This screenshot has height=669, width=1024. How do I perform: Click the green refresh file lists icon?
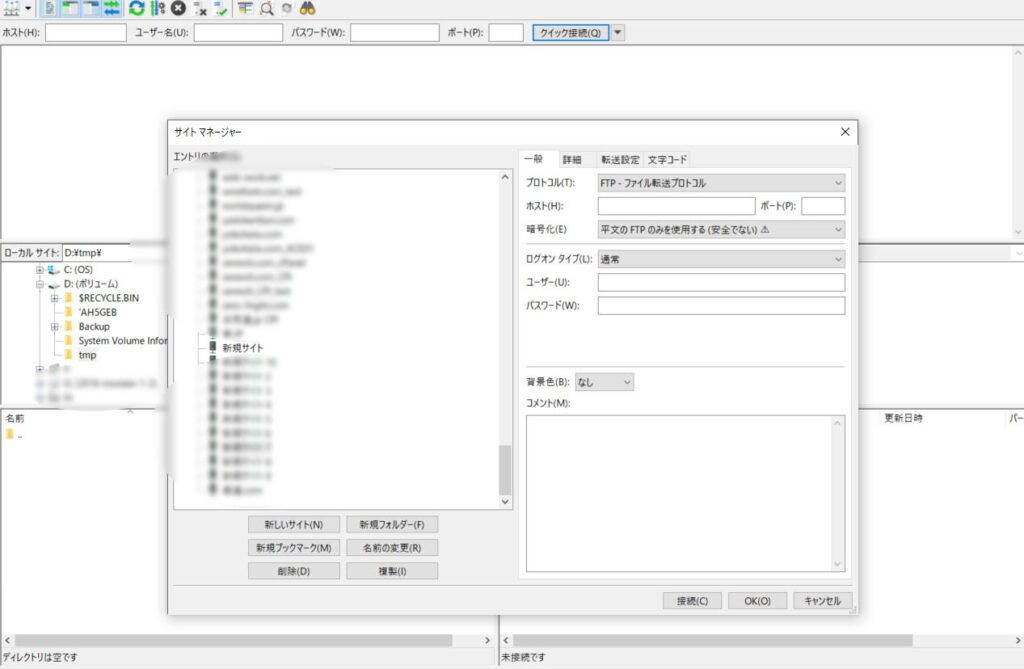[136, 8]
